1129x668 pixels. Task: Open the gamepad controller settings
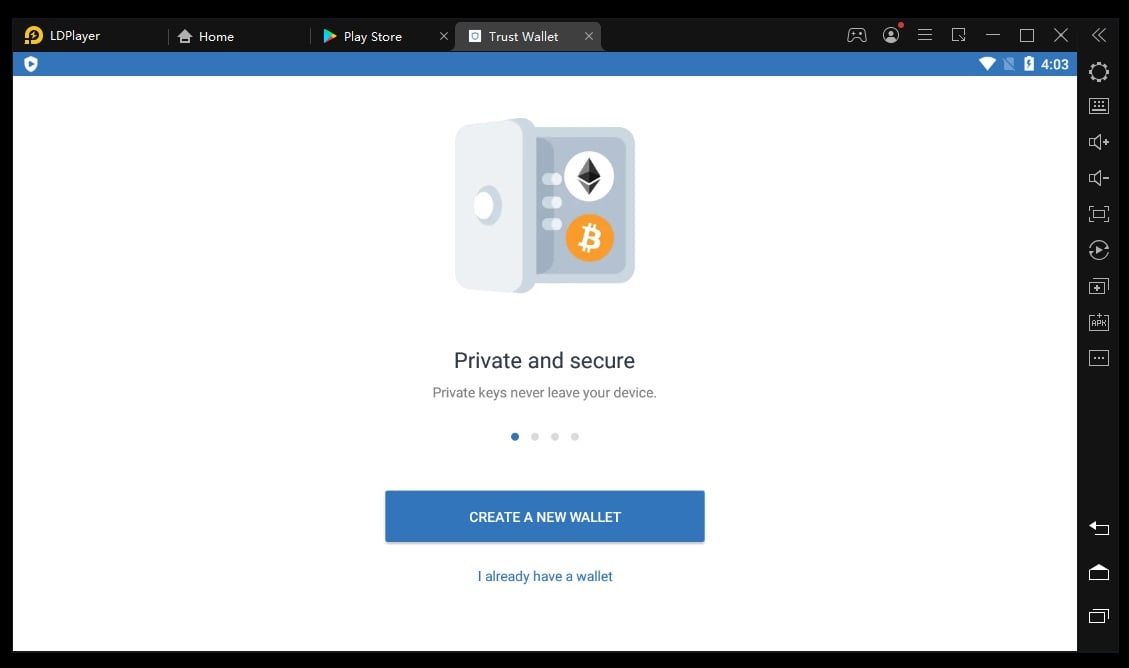[857, 34]
